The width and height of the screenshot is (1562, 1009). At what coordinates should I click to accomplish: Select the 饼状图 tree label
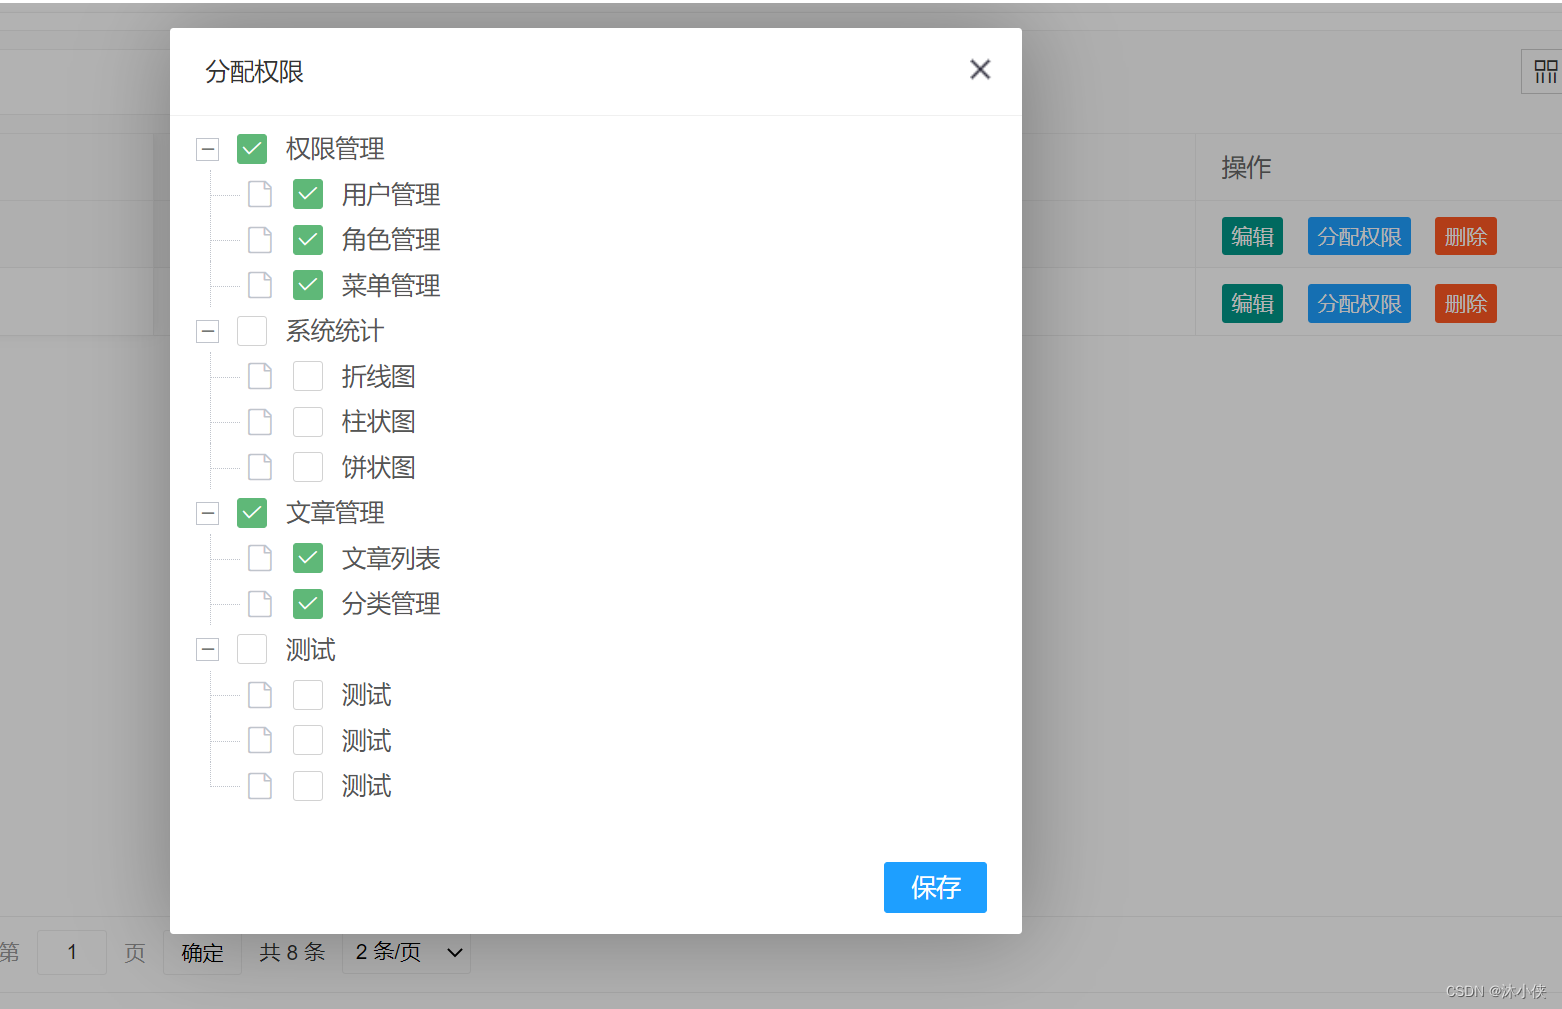(379, 467)
